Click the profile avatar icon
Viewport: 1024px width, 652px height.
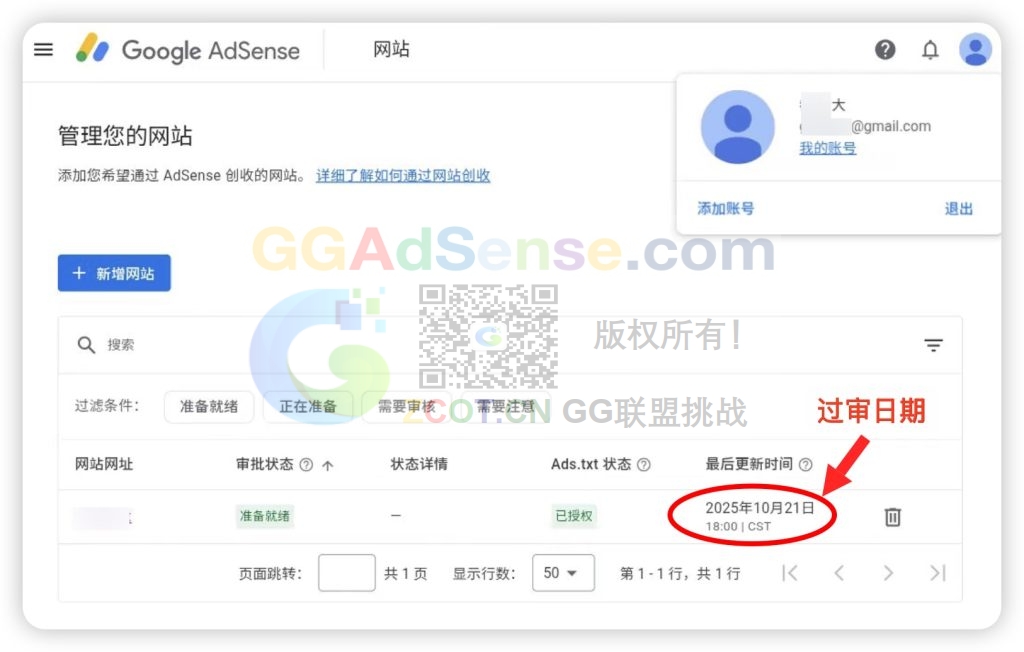click(x=975, y=48)
